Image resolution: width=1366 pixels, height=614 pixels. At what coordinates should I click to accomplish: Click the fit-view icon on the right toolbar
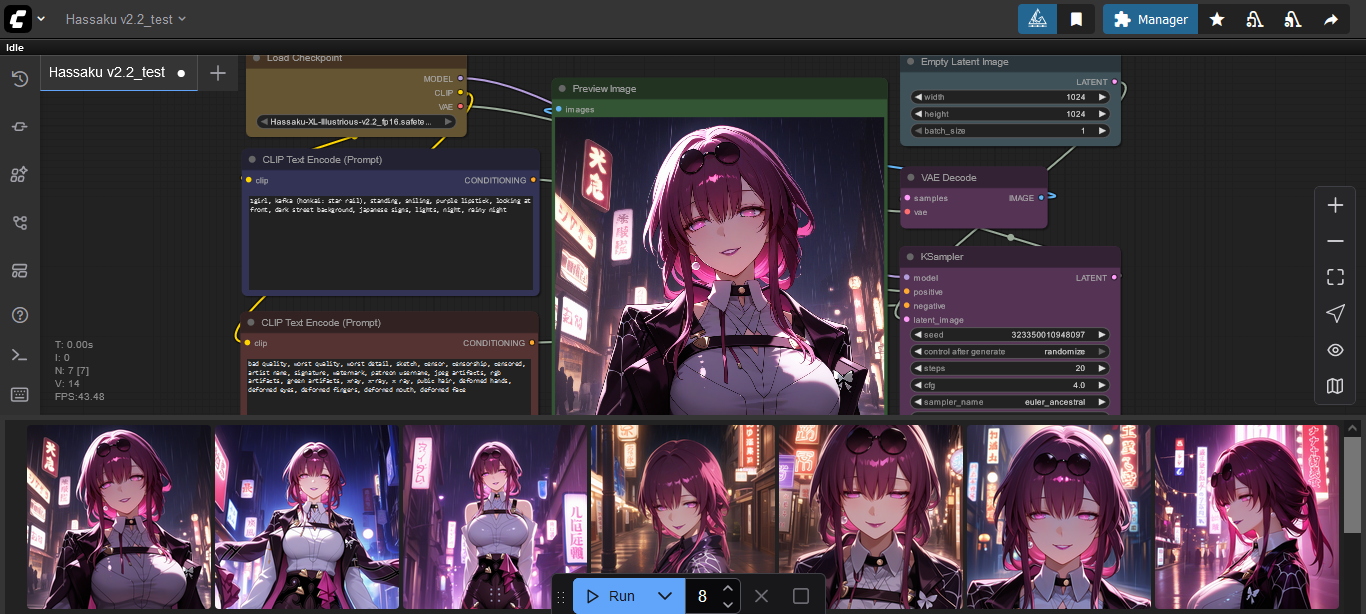[1335, 276]
